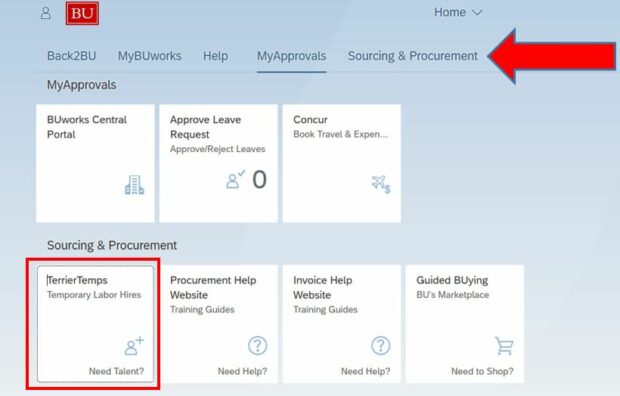
Task: Open the Invoice Help Website tile
Action: pos(342,324)
